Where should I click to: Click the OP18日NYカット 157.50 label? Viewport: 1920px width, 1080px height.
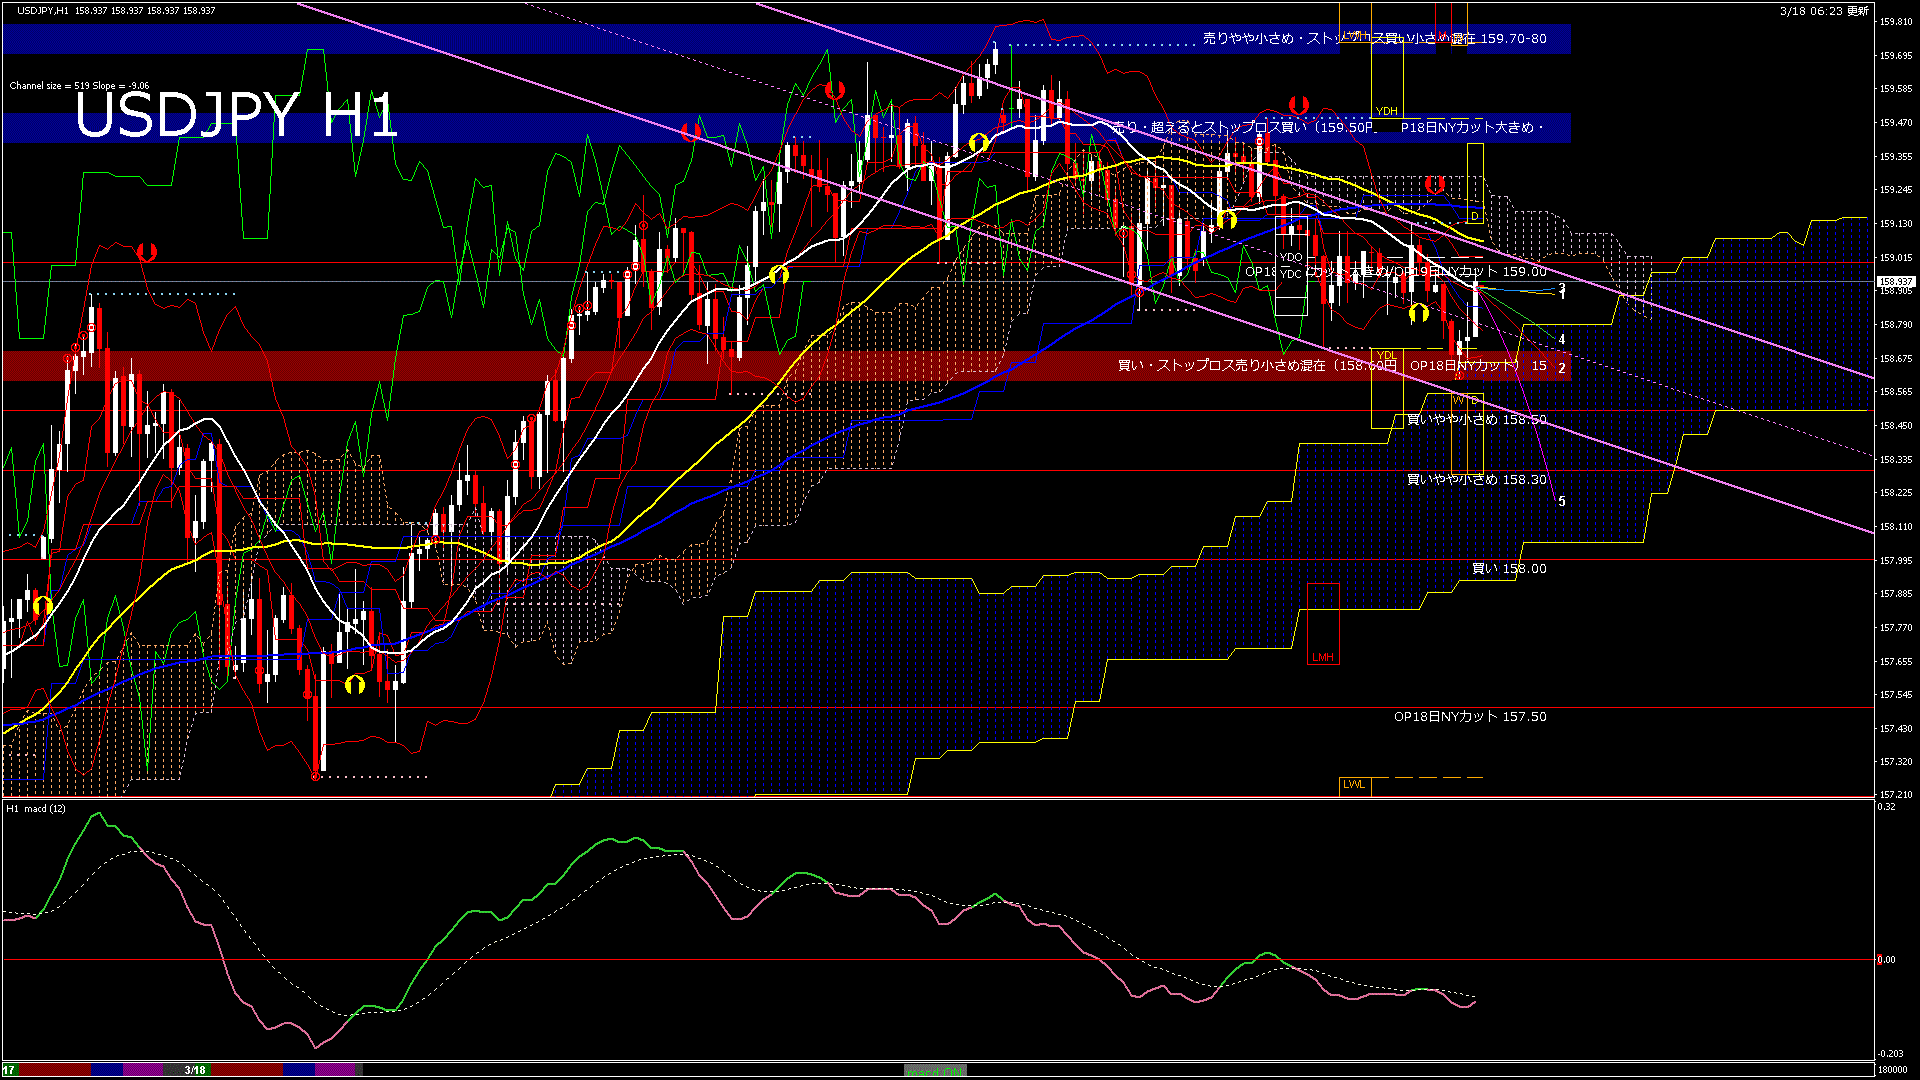tap(1470, 717)
